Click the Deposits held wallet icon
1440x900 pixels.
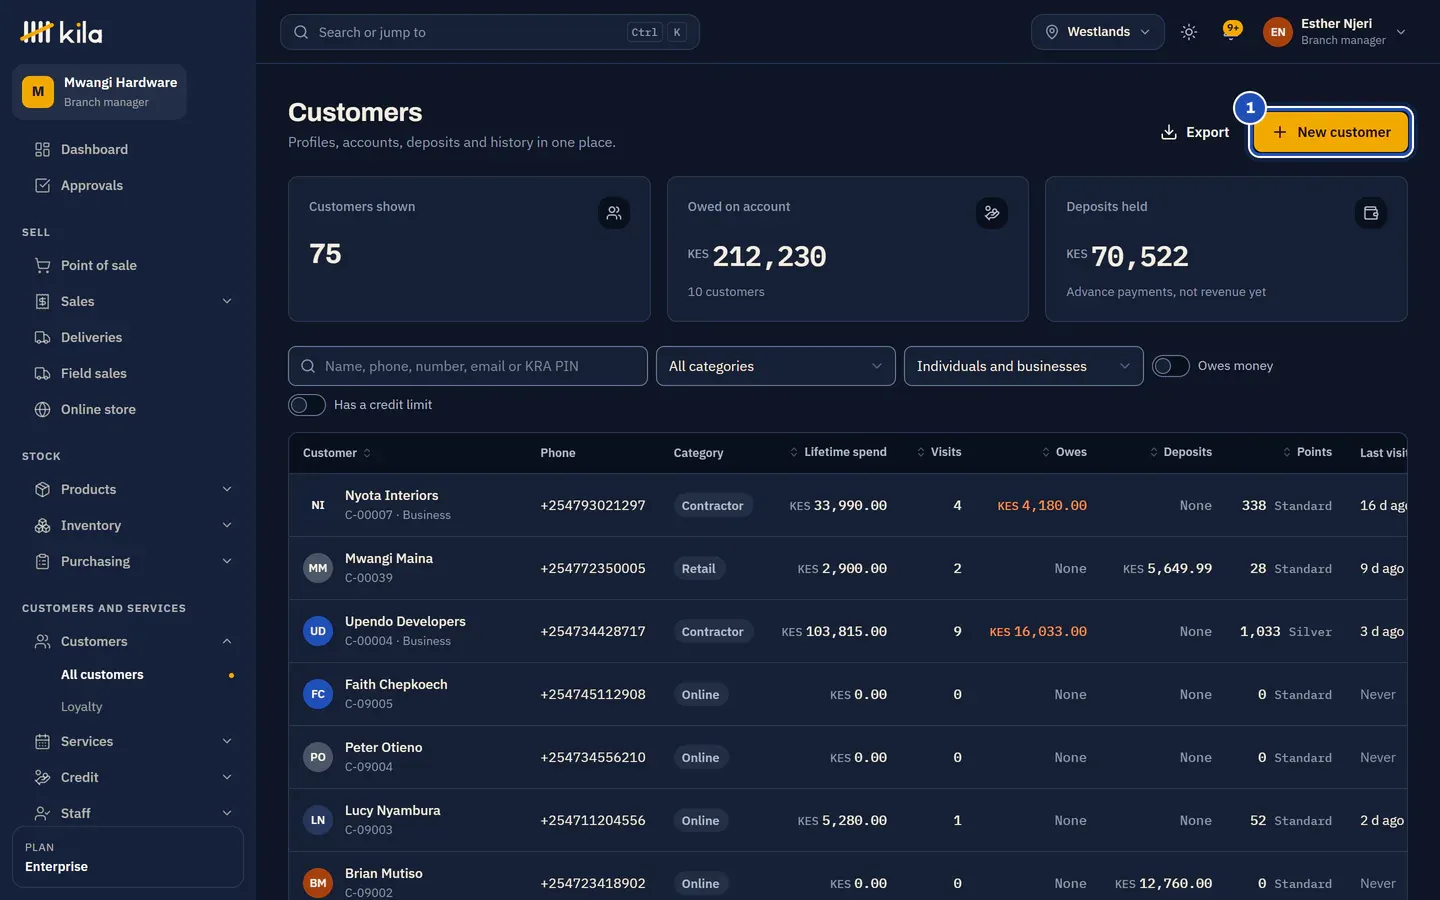coord(1371,213)
